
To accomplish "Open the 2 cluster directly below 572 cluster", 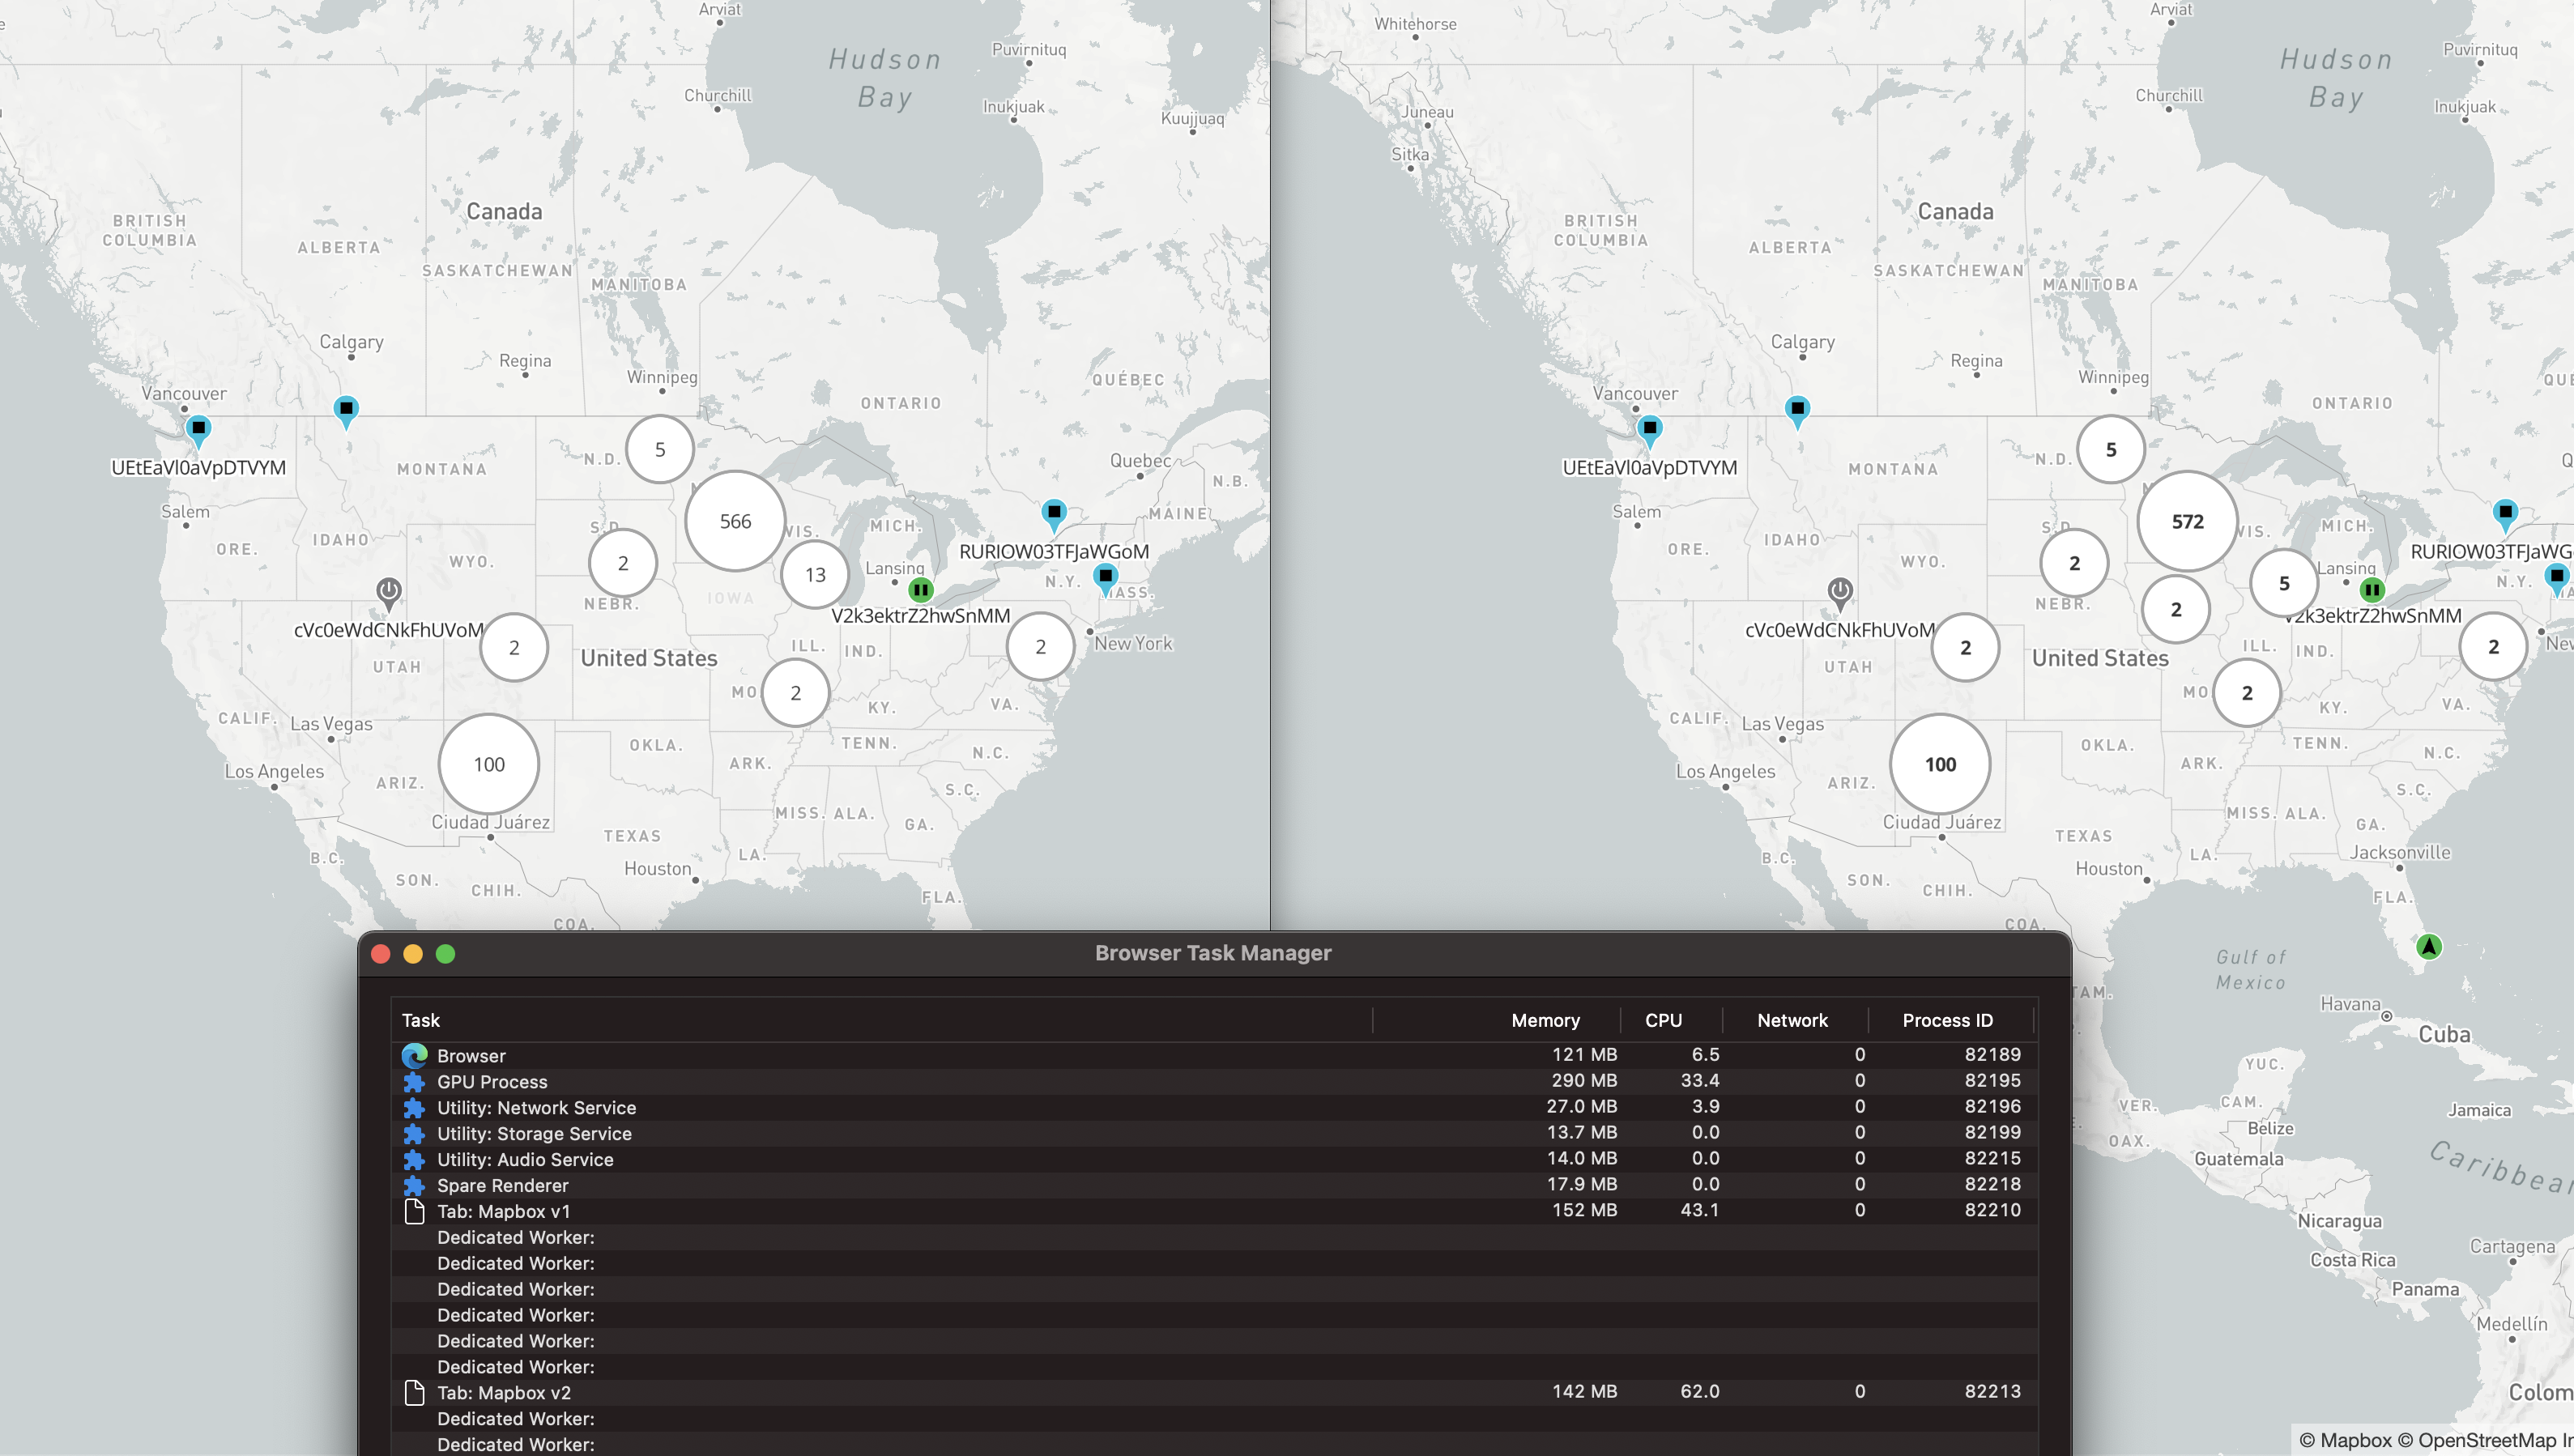I will [x=2176, y=608].
